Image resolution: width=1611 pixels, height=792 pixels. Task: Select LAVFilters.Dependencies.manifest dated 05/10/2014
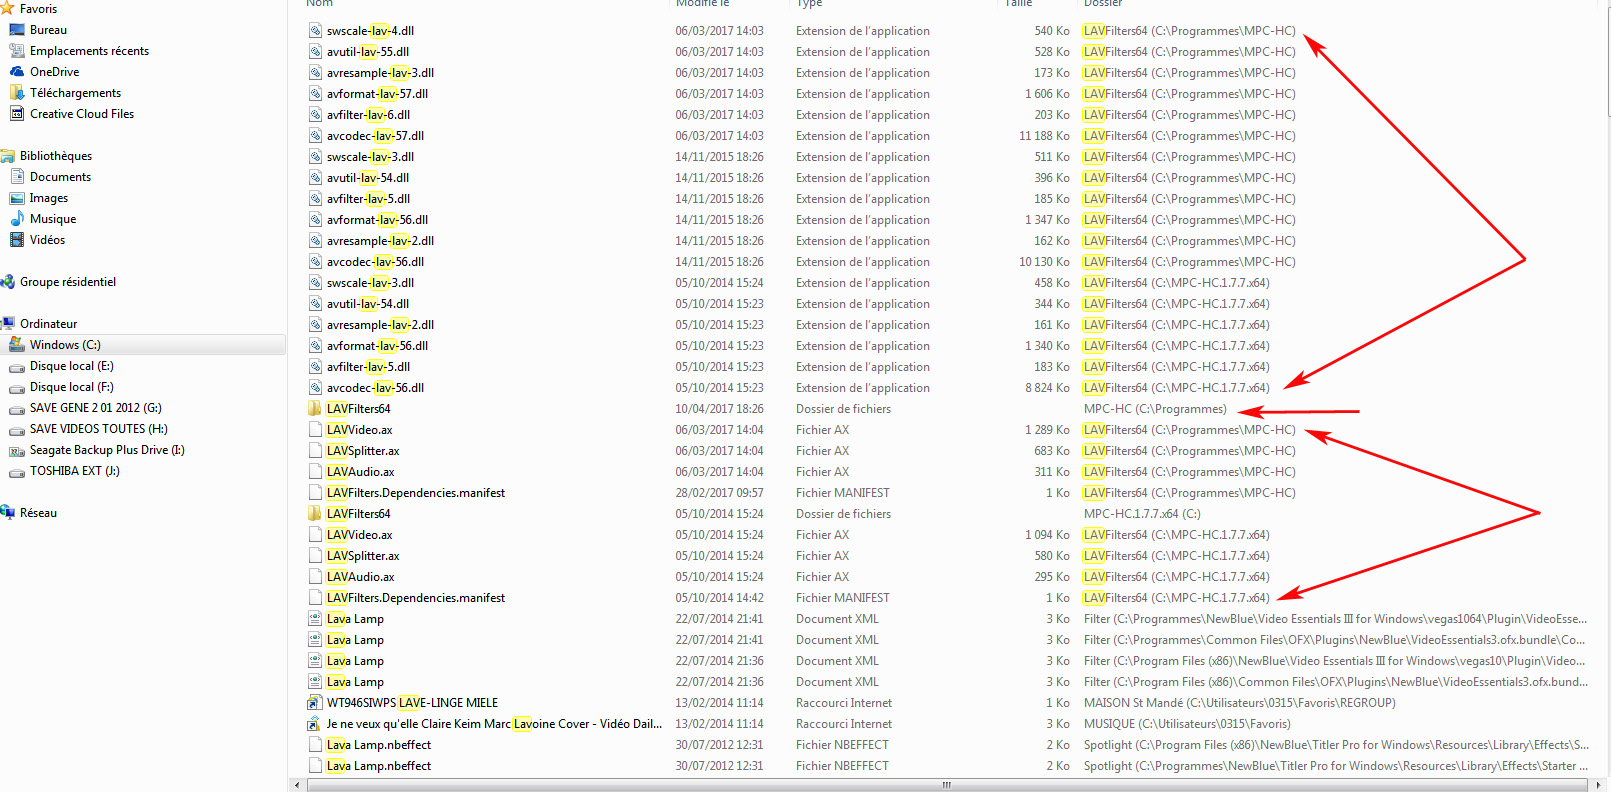coord(416,598)
